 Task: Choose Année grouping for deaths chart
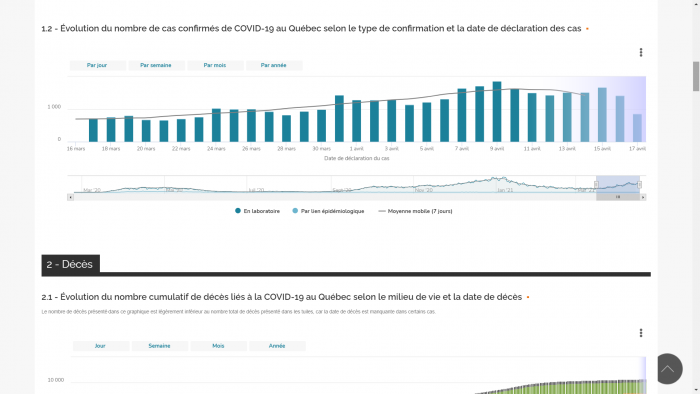pos(277,346)
